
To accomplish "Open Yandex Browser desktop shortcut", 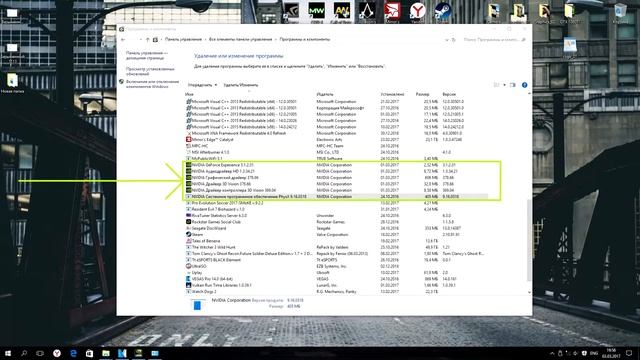I will [417, 11].
